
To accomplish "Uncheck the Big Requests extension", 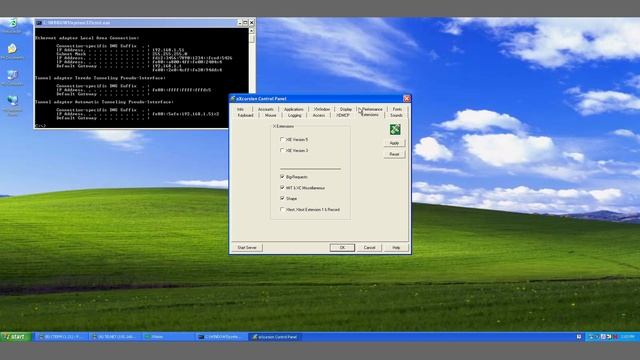I will coord(282,177).
